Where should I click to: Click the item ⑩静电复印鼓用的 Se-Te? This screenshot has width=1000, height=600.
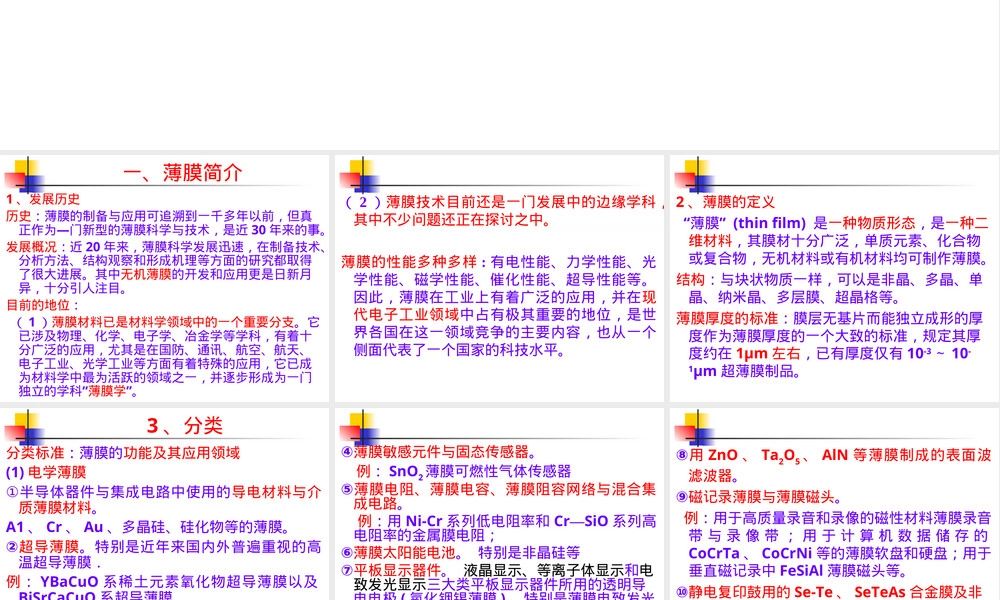click(x=829, y=592)
